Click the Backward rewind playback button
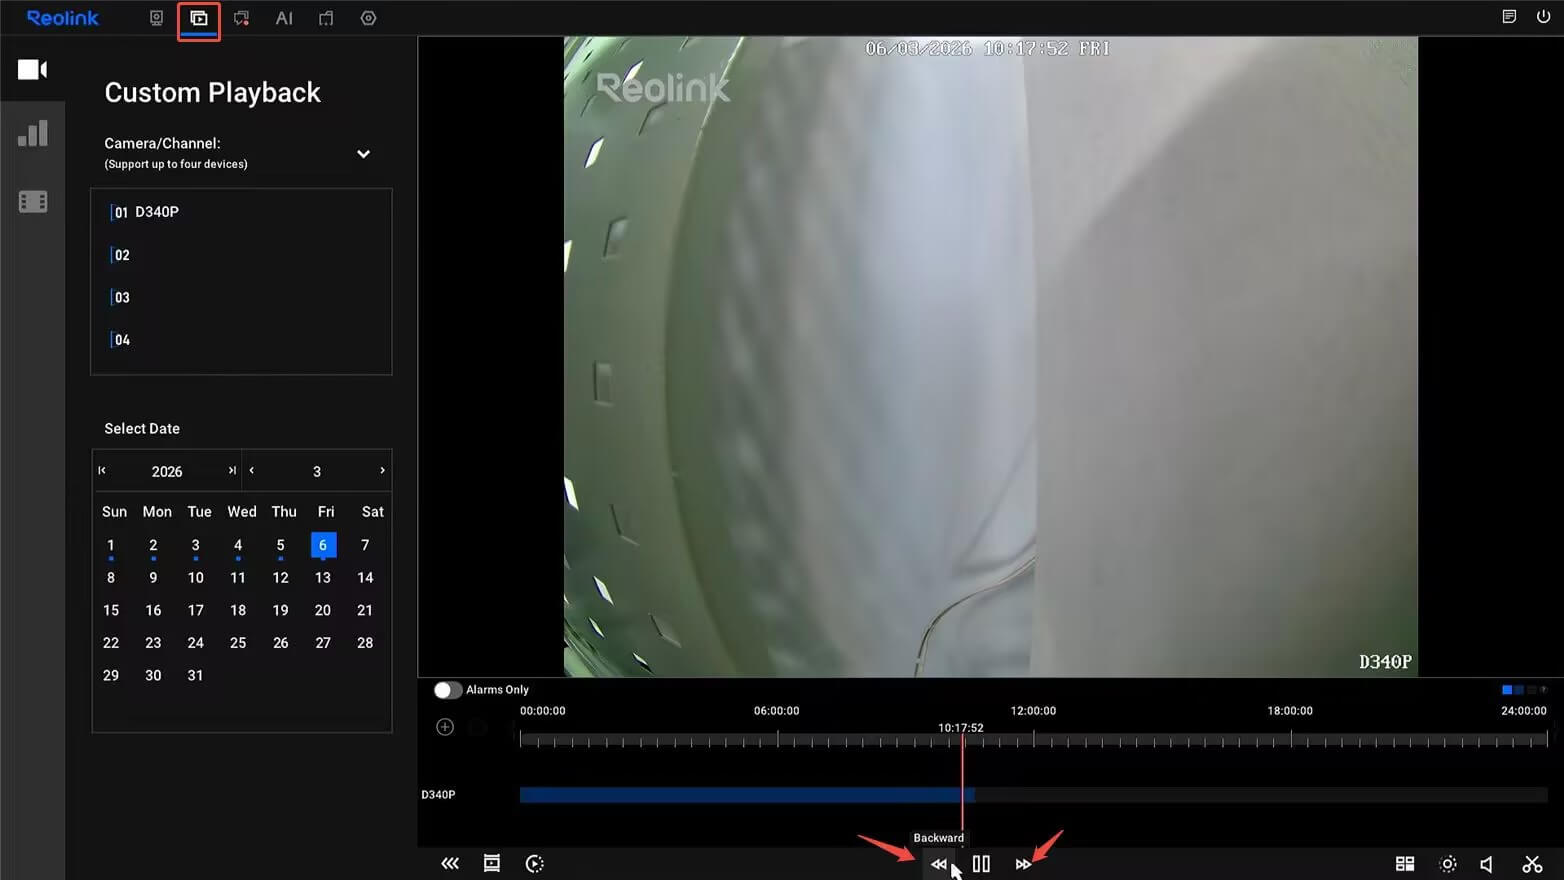 (x=938, y=863)
